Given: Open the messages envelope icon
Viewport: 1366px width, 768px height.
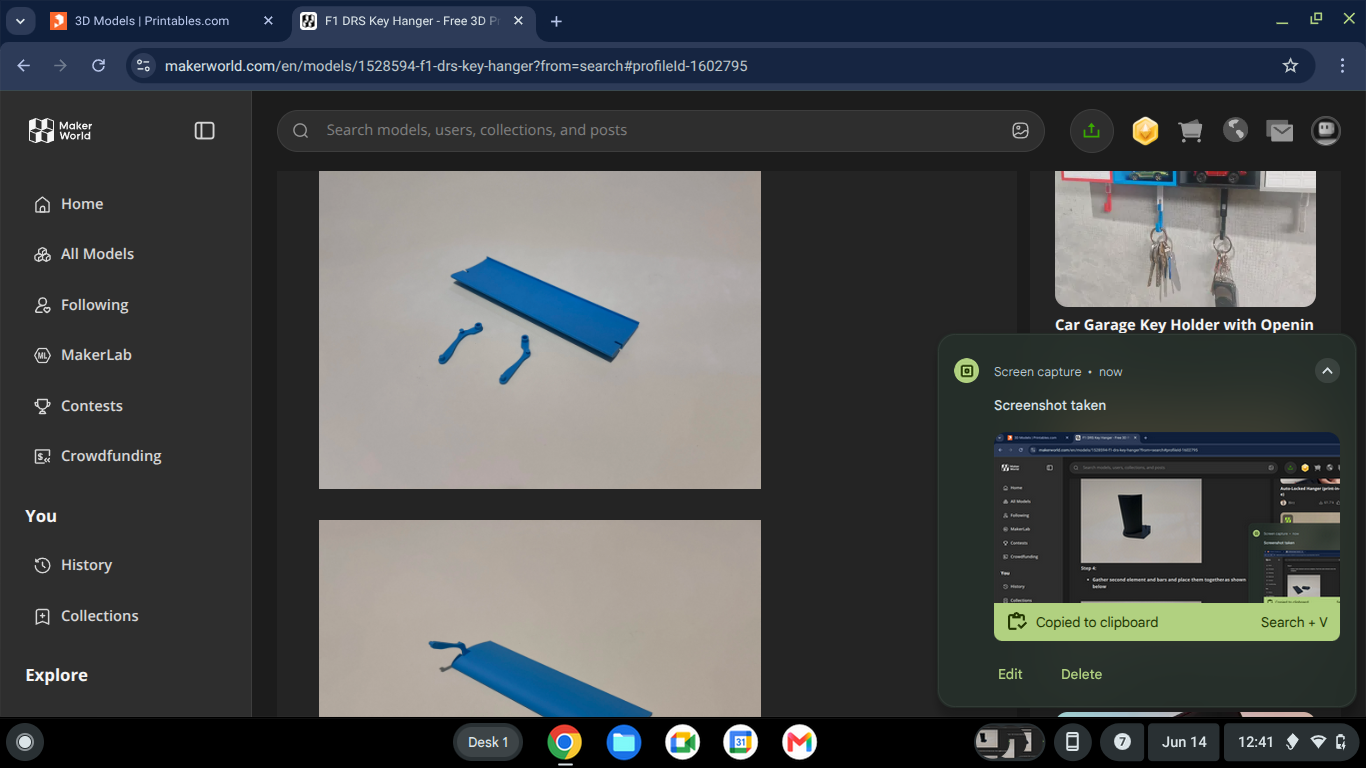Looking at the screenshot, I should pyautogui.click(x=1280, y=131).
